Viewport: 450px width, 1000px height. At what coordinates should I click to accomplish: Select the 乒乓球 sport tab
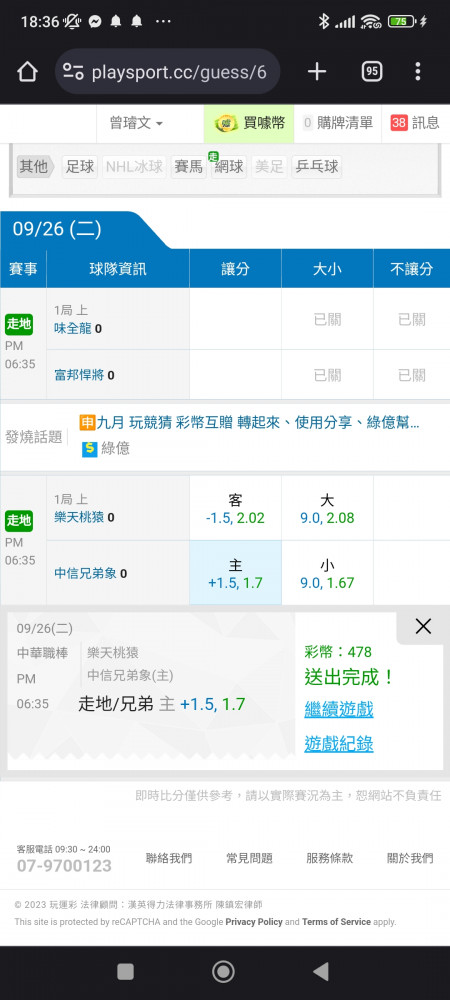pyautogui.click(x=316, y=167)
